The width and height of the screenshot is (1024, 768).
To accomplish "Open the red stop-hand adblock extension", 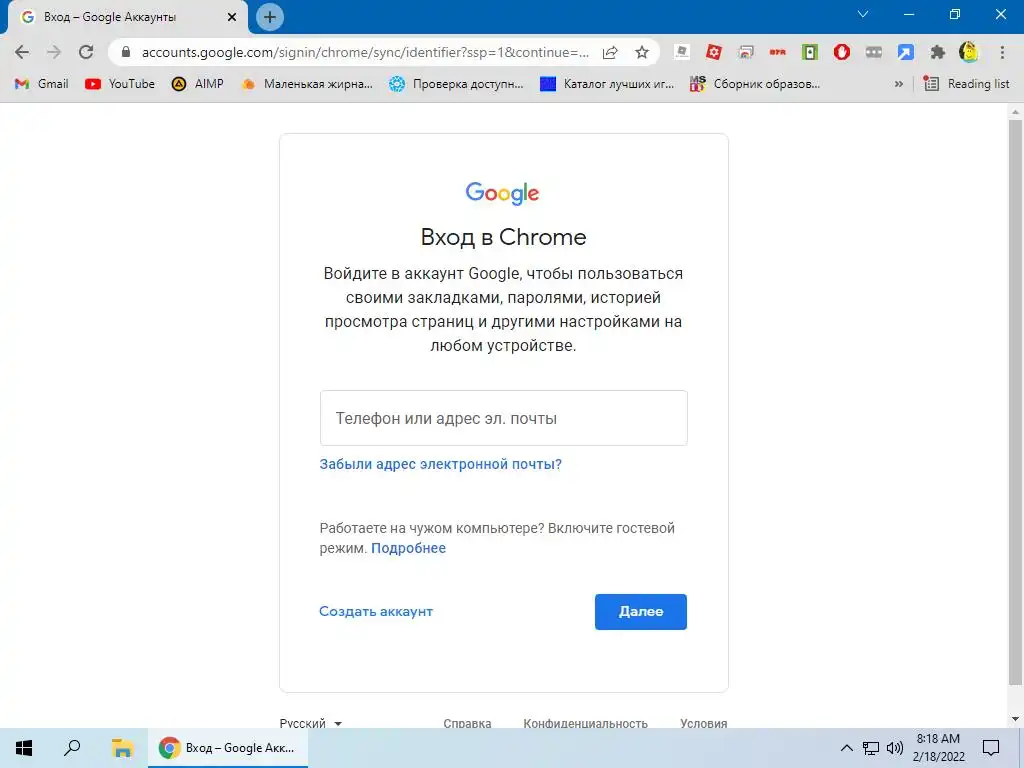I will [842, 52].
